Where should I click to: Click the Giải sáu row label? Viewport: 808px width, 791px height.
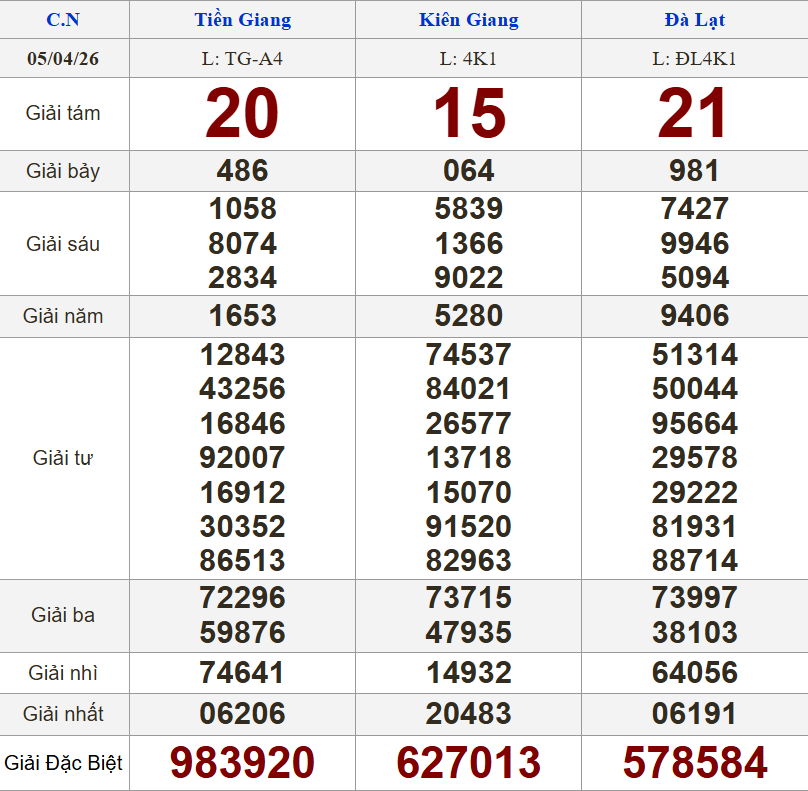coord(63,244)
